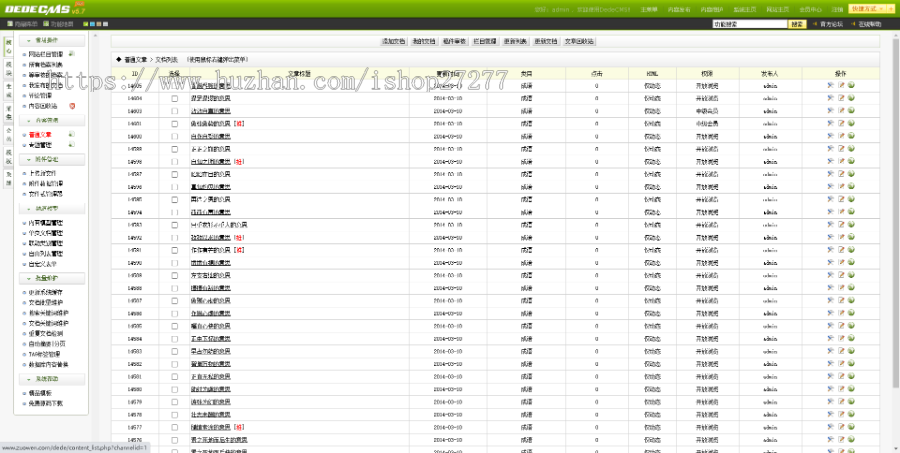
Task: Click the quick-attribute icon in row 14595
Action: (830, 199)
